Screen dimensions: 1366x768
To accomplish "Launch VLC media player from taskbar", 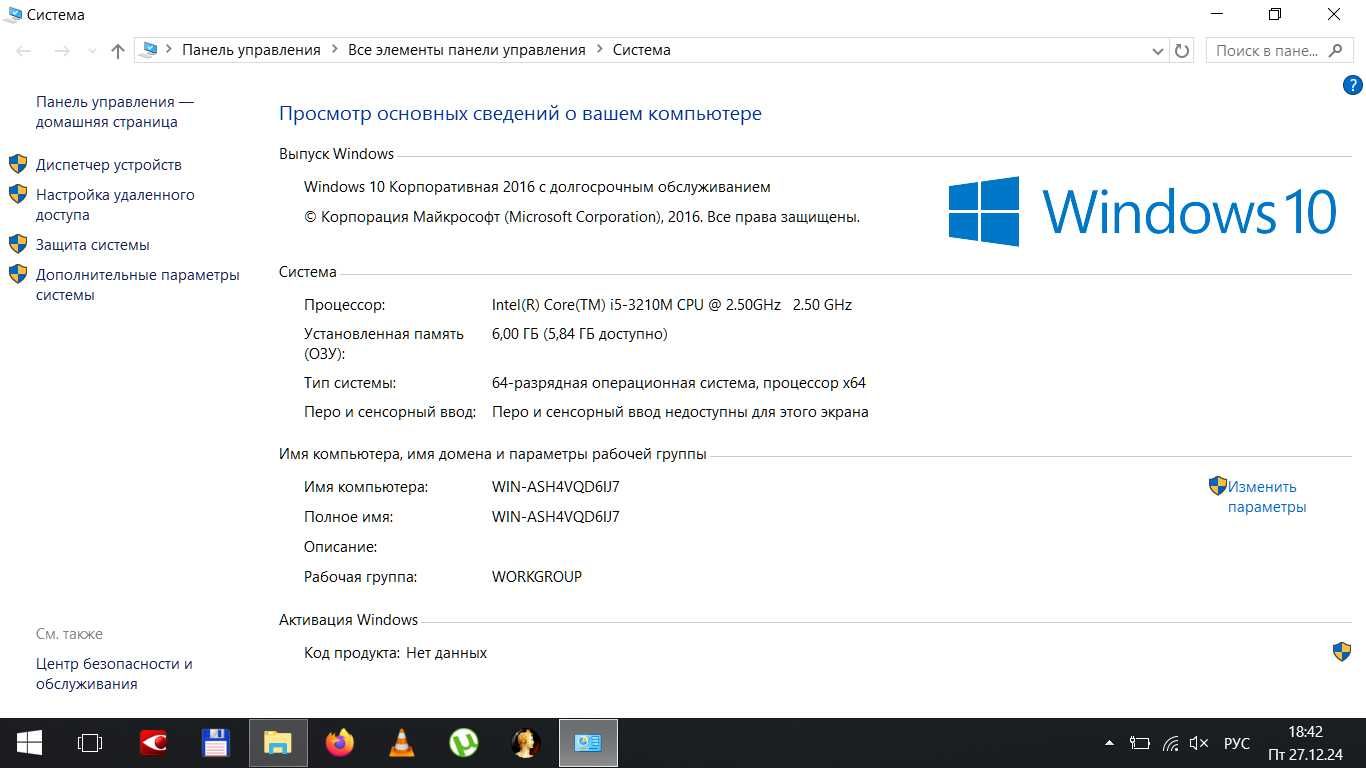I will point(402,743).
